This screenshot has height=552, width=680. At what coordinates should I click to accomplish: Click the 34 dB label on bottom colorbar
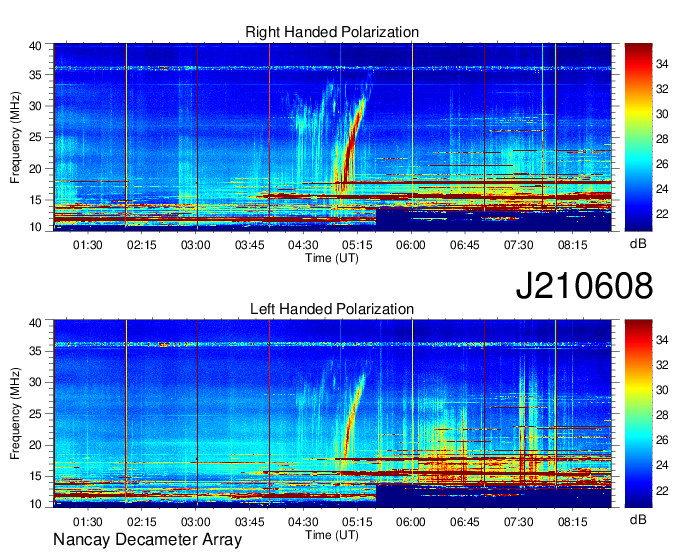(662, 340)
